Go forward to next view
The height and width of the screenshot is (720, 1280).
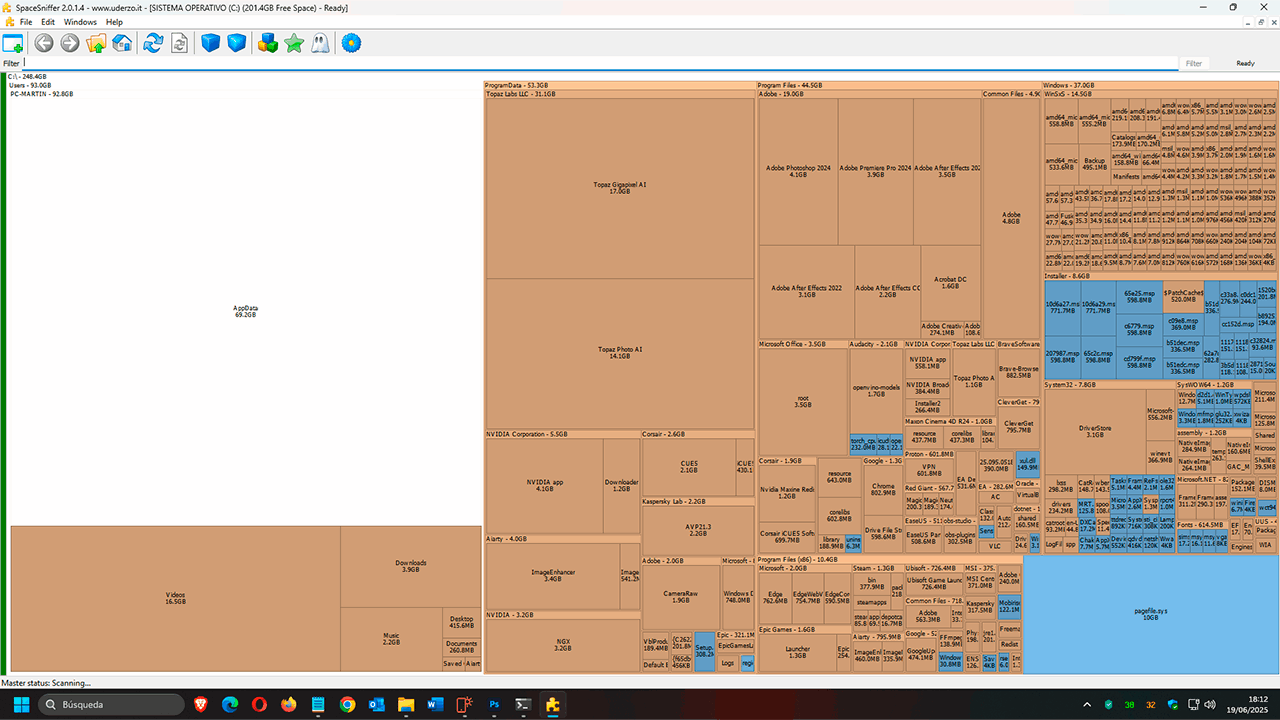point(70,43)
